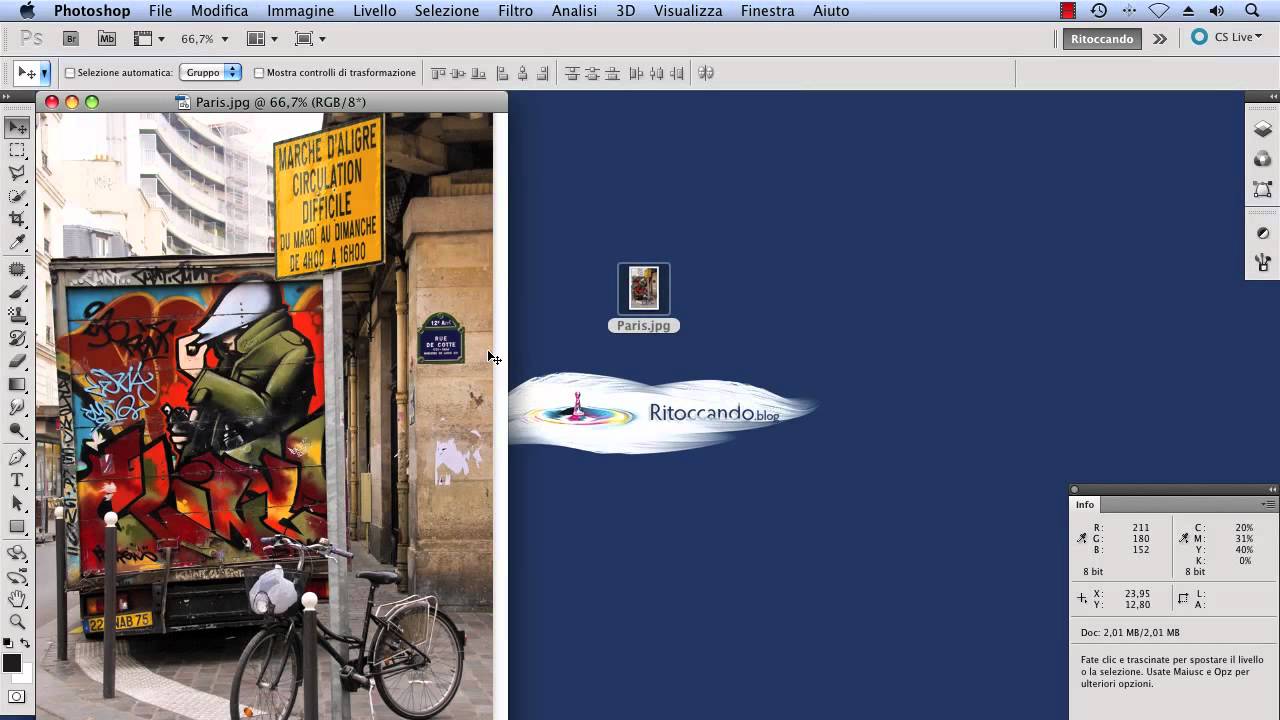Image resolution: width=1280 pixels, height=720 pixels.
Task: Open the Tool Presets panel icon
Action: click(1262, 263)
